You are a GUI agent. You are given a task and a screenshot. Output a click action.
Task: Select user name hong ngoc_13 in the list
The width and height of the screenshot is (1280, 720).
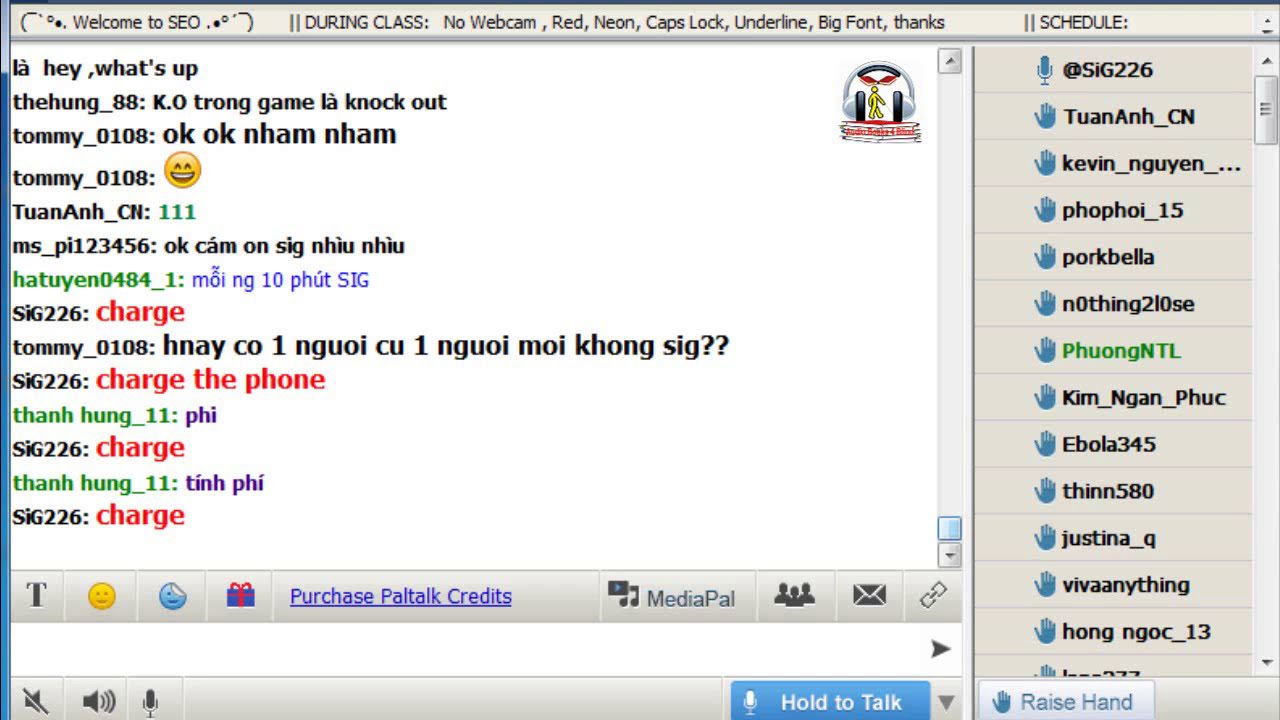point(1136,632)
